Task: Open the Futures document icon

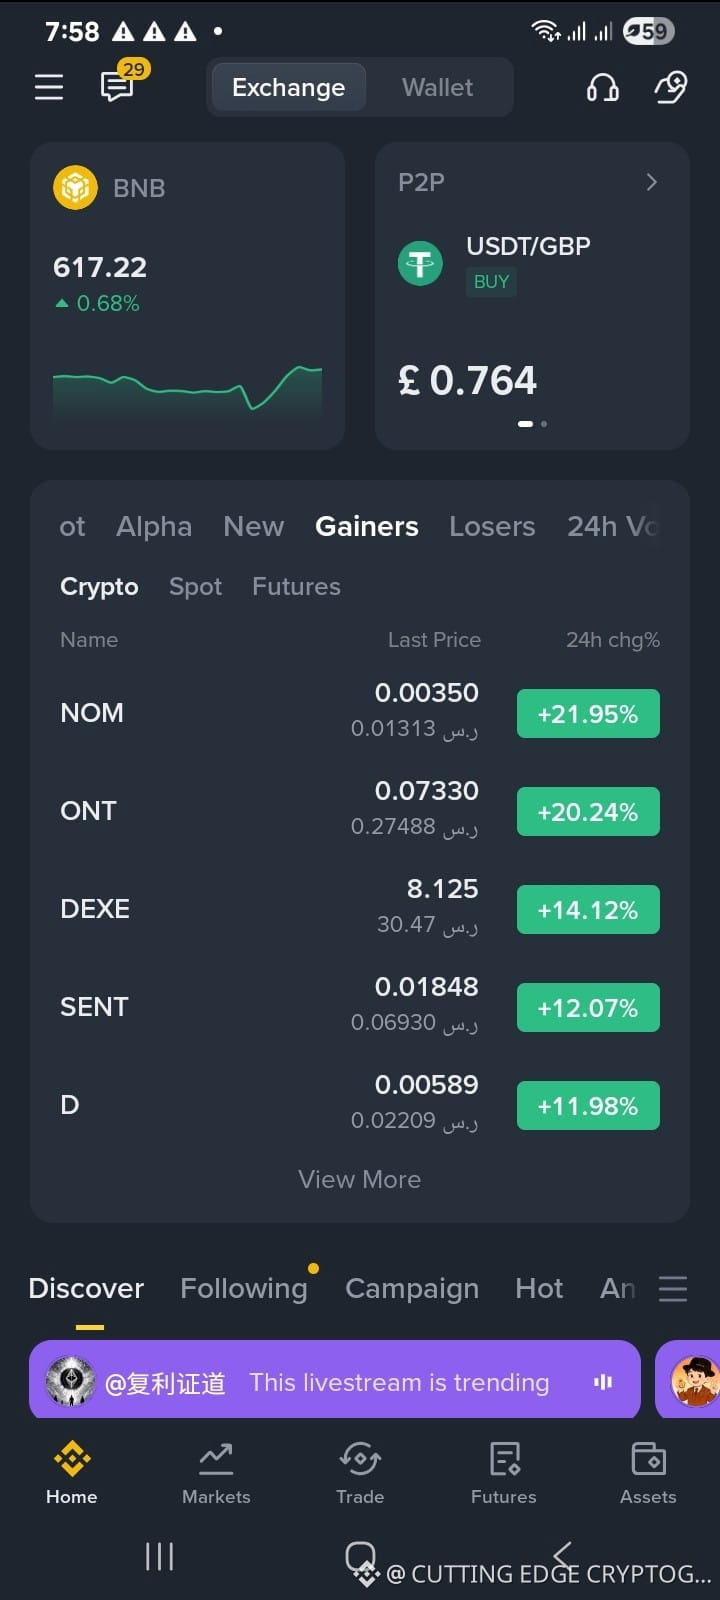Action: click(x=504, y=1459)
